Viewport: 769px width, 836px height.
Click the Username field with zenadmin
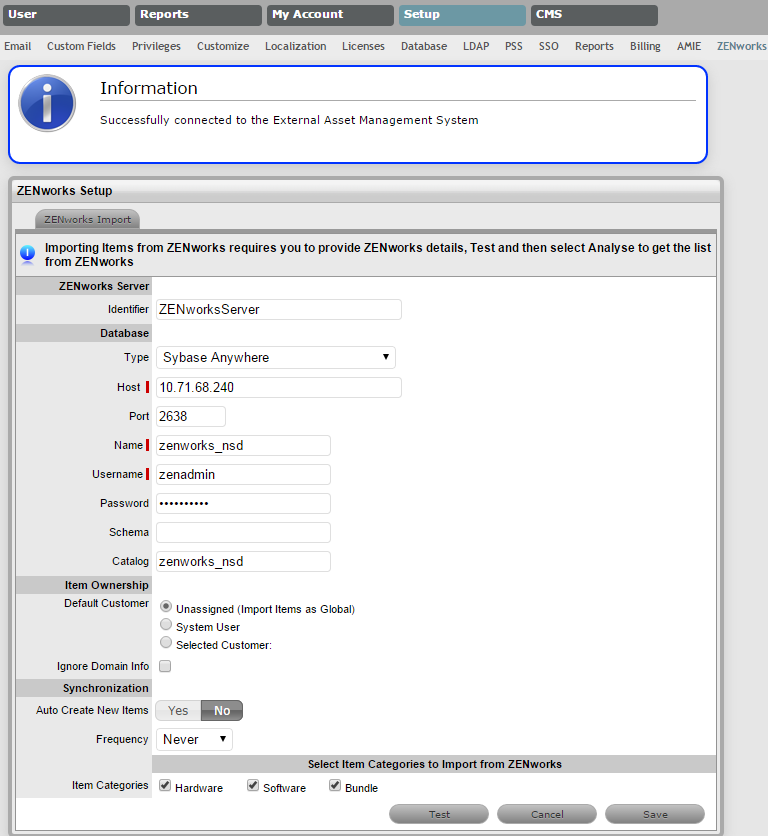(243, 475)
